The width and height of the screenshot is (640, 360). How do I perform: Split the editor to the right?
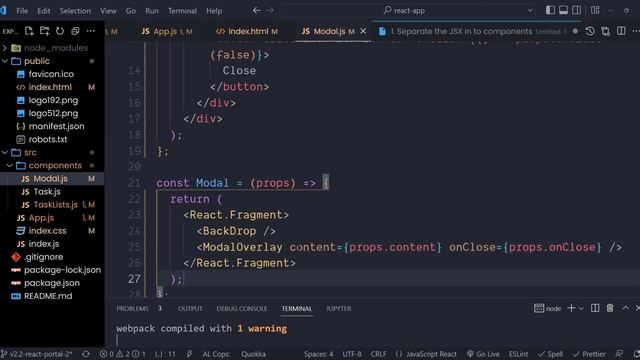point(621,31)
